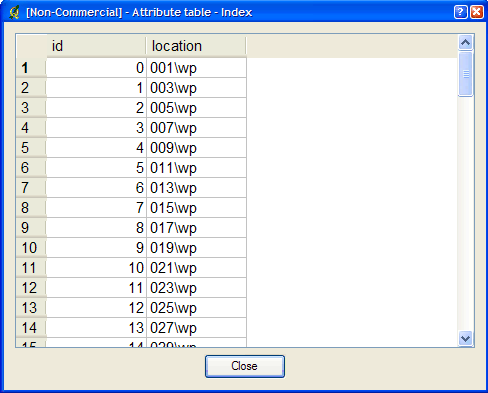Click location cell 005\wp
This screenshot has height=393, width=488.
pyautogui.click(x=196, y=108)
